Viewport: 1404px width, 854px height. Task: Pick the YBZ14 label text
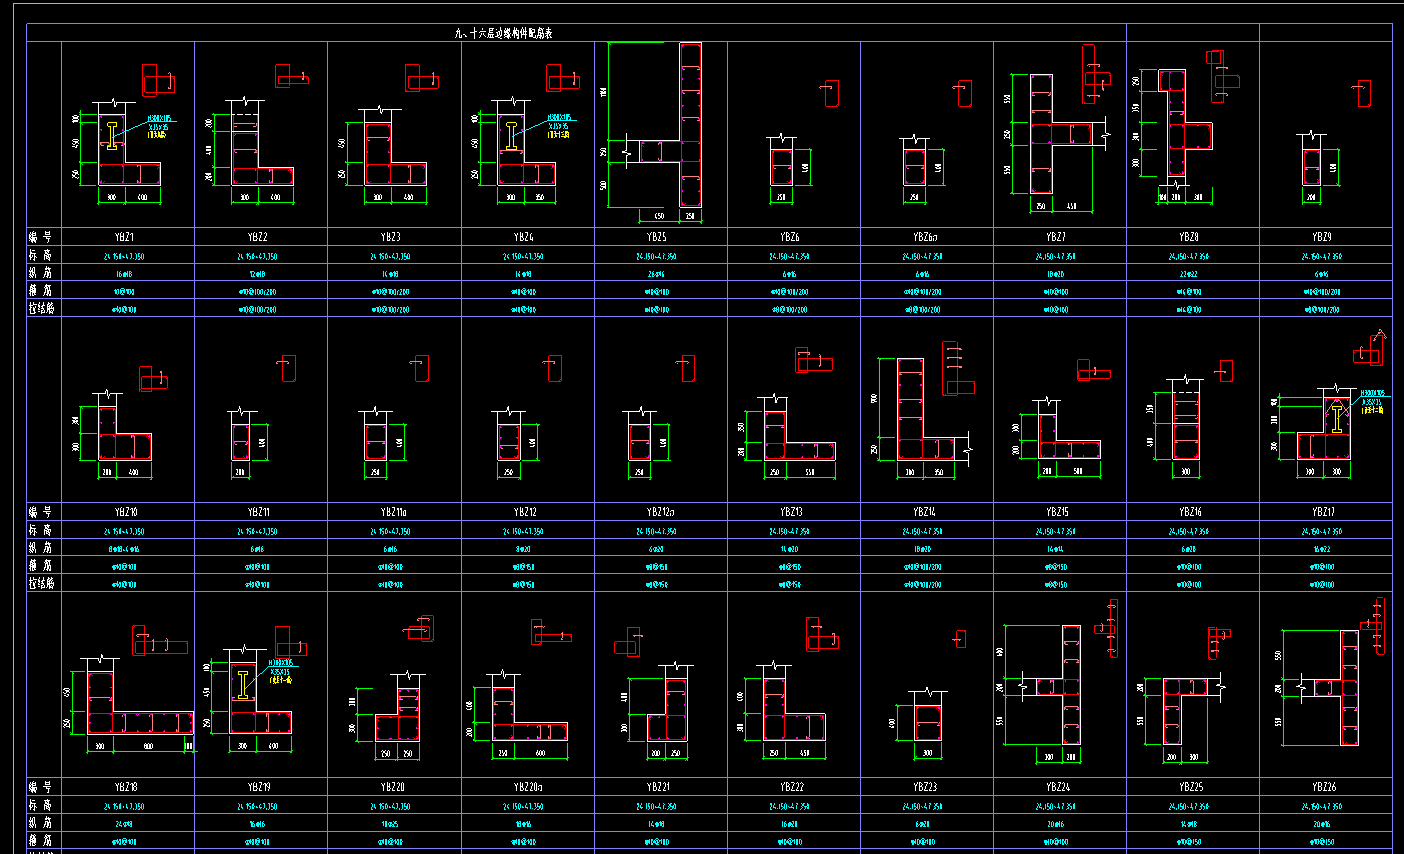924,512
